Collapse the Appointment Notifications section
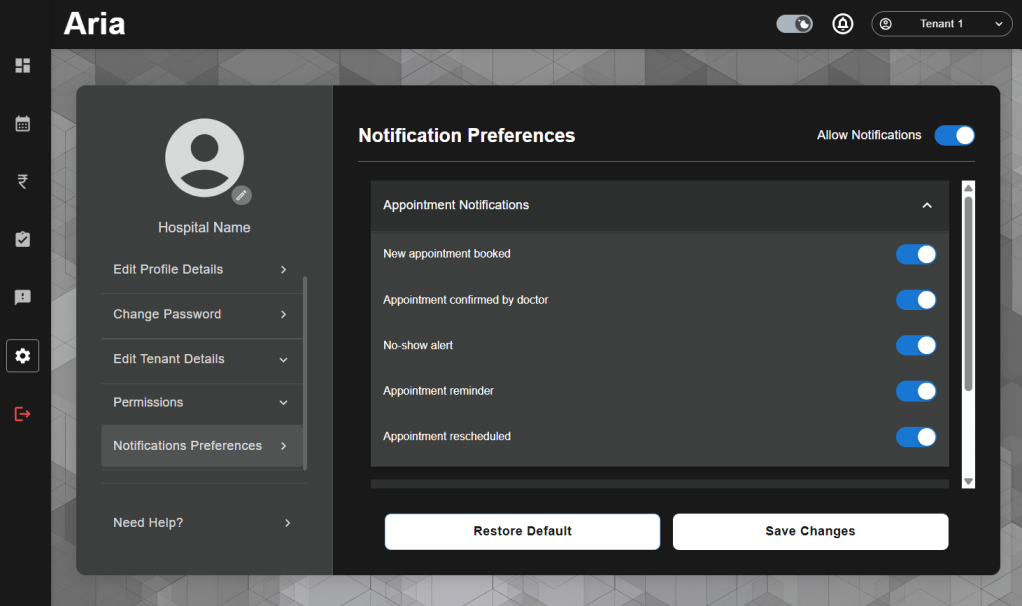The width and height of the screenshot is (1022, 606). click(x=927, y=206)
